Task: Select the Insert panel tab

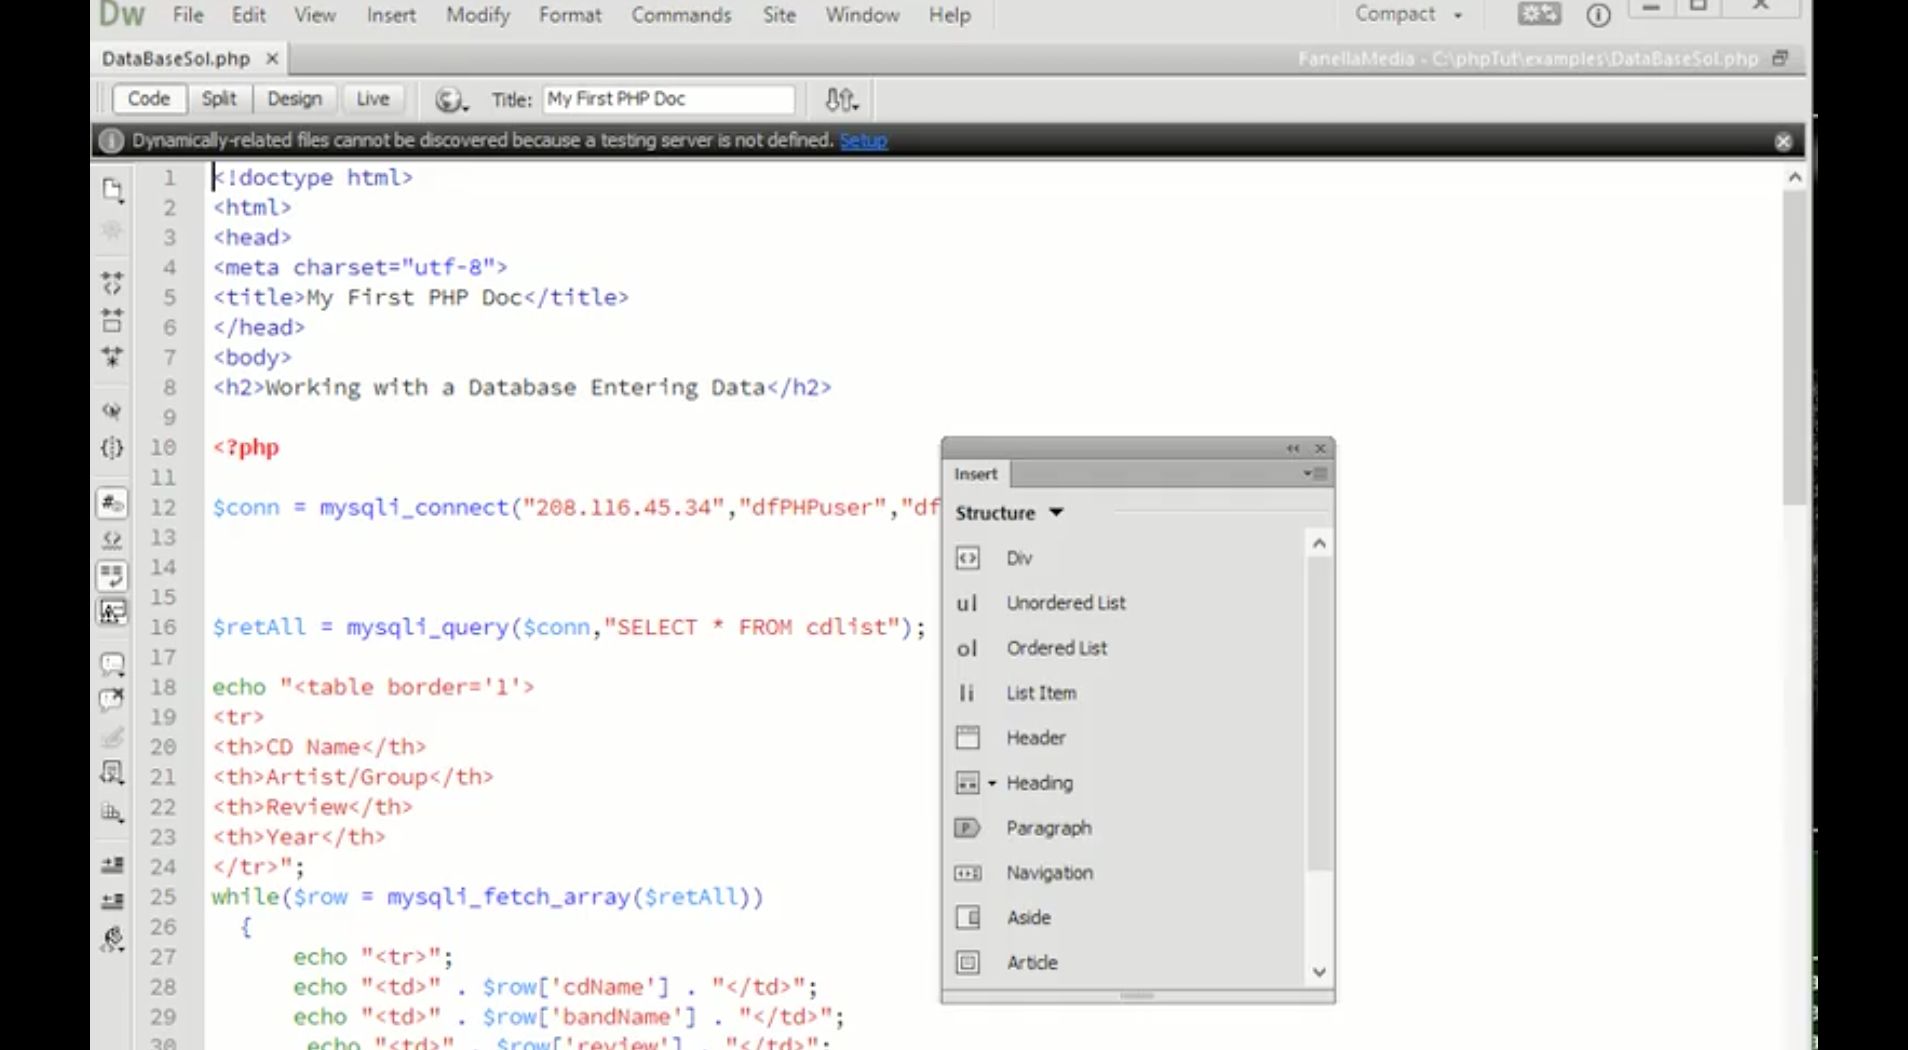Action: 976,474
